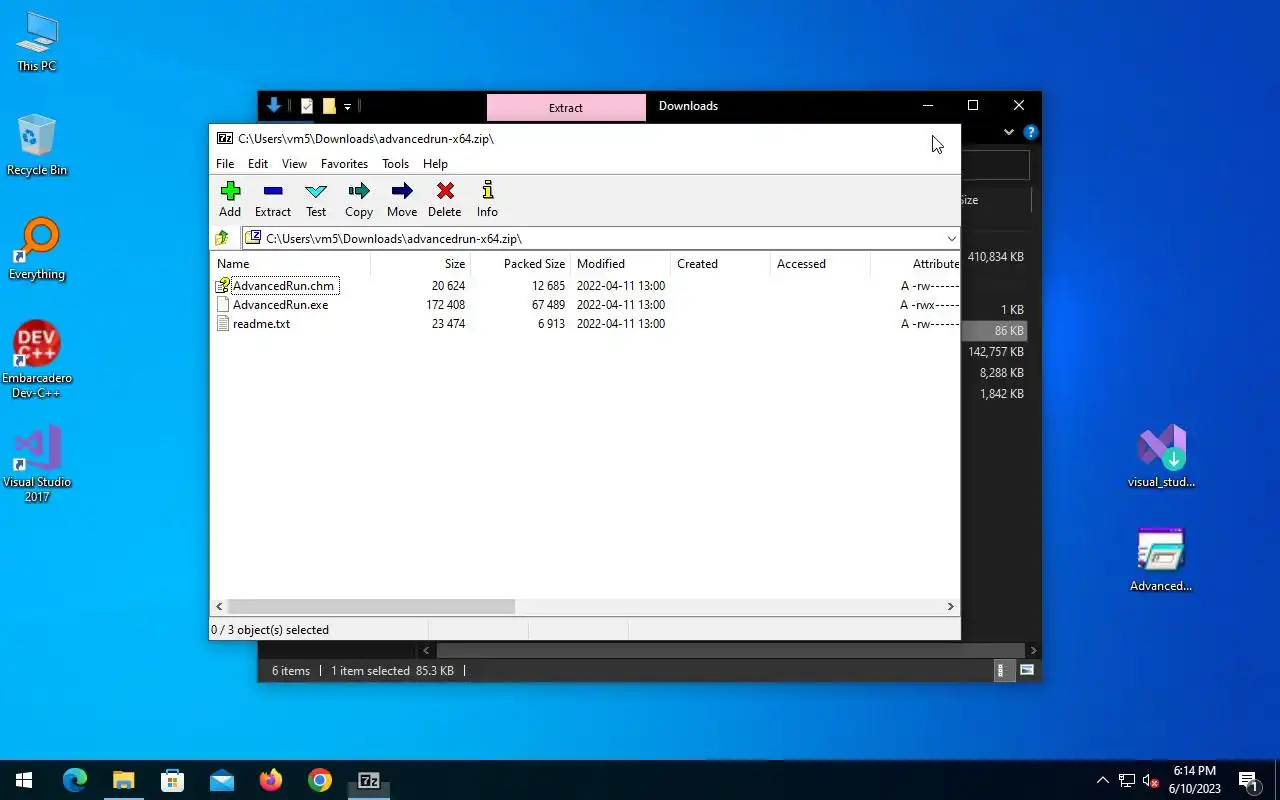
Task: Go up one folder level with the arrow icon
Action: click(222, 238)
